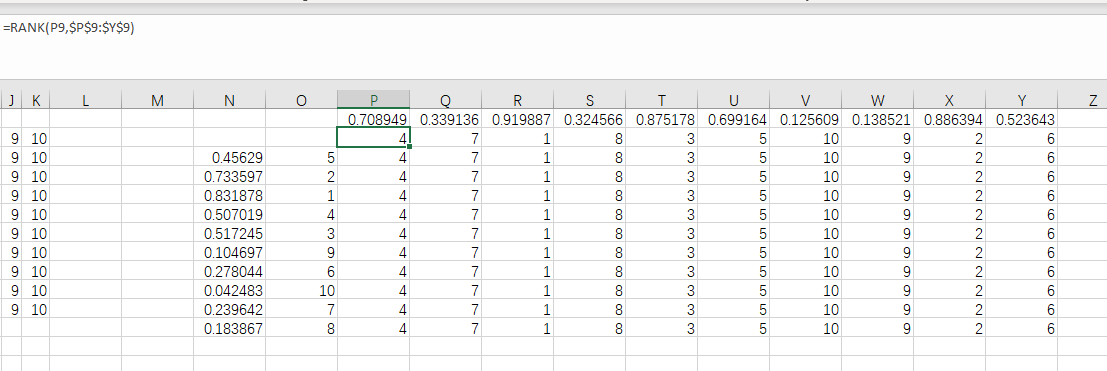Click the formula bar showing =RANK(P9,$P$9:$Y$9)
This screenshot has width=1107, height=371.
[x=554, y=47]
